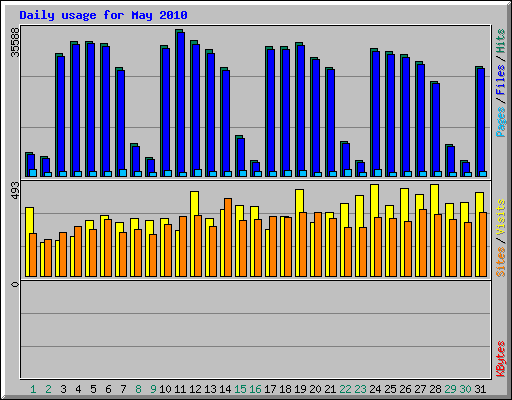Click day label '1' on the x-axis
512x400 pixels.
pyautogui.click(x=33, y=389)
